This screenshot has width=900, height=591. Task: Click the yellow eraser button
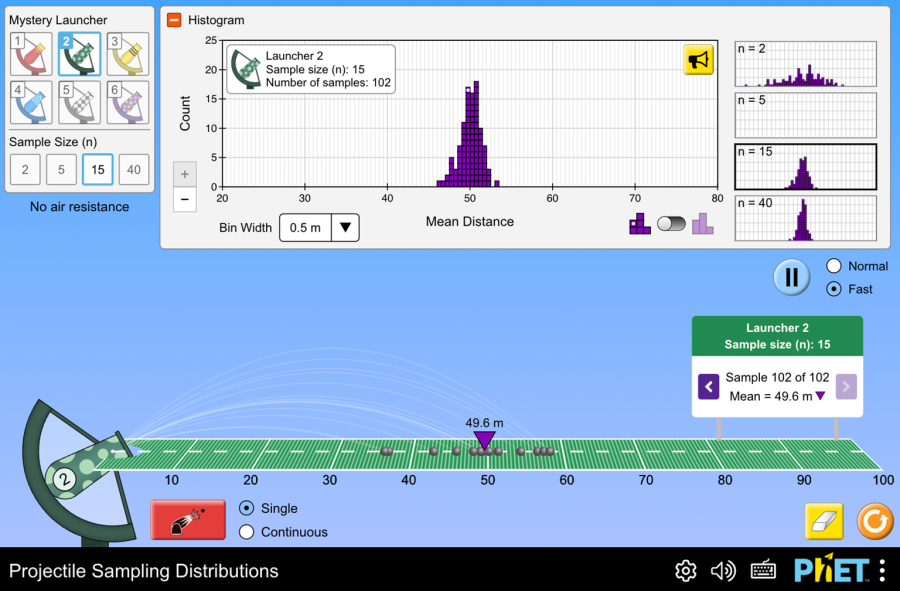coord(824,521)
